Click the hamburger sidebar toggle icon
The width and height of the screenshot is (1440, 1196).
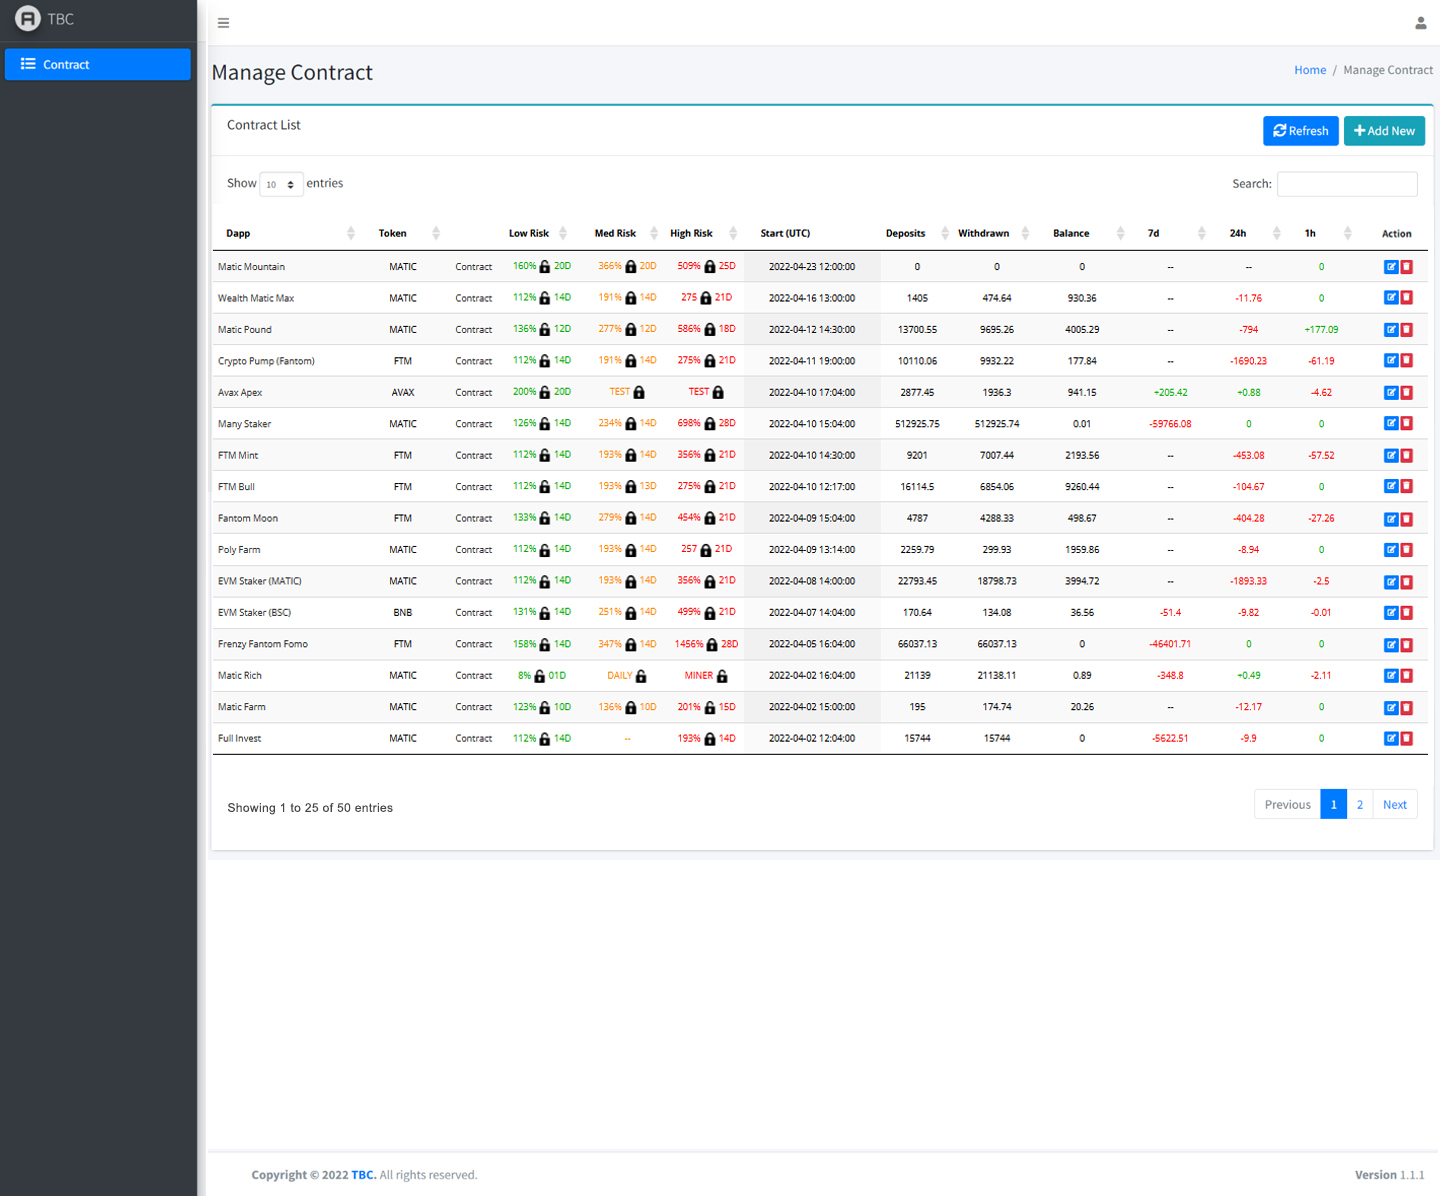point(223,23)
